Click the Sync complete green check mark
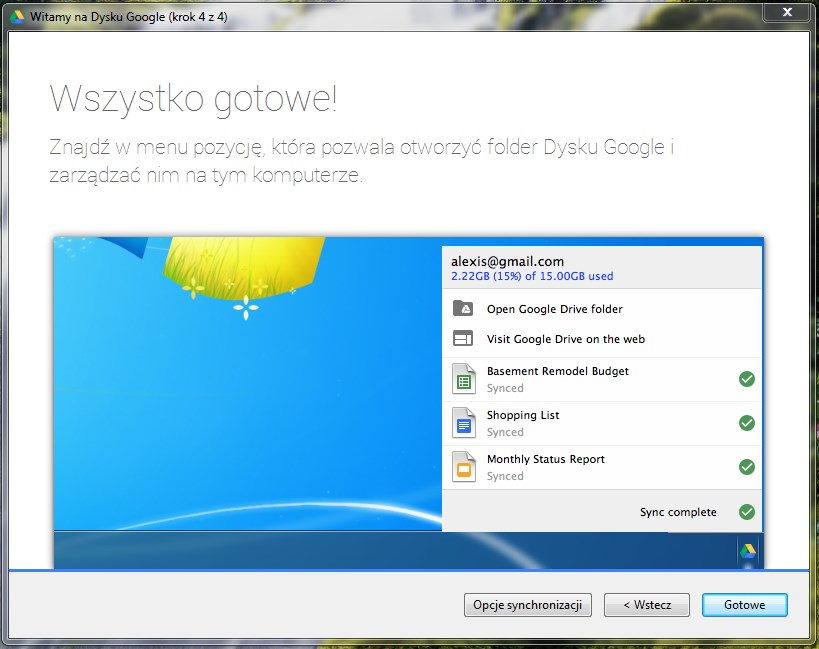This screenshot has width=819, height=649. [x=747, y=512]
